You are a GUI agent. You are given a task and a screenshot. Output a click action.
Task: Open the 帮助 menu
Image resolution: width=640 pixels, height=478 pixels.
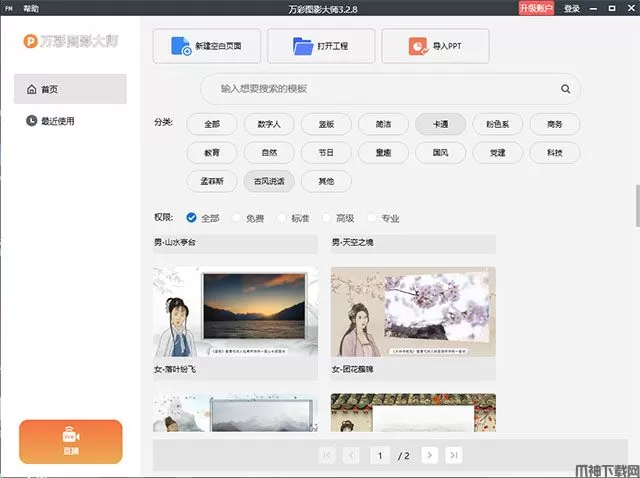pyautogui.click(x=31, y=8)
